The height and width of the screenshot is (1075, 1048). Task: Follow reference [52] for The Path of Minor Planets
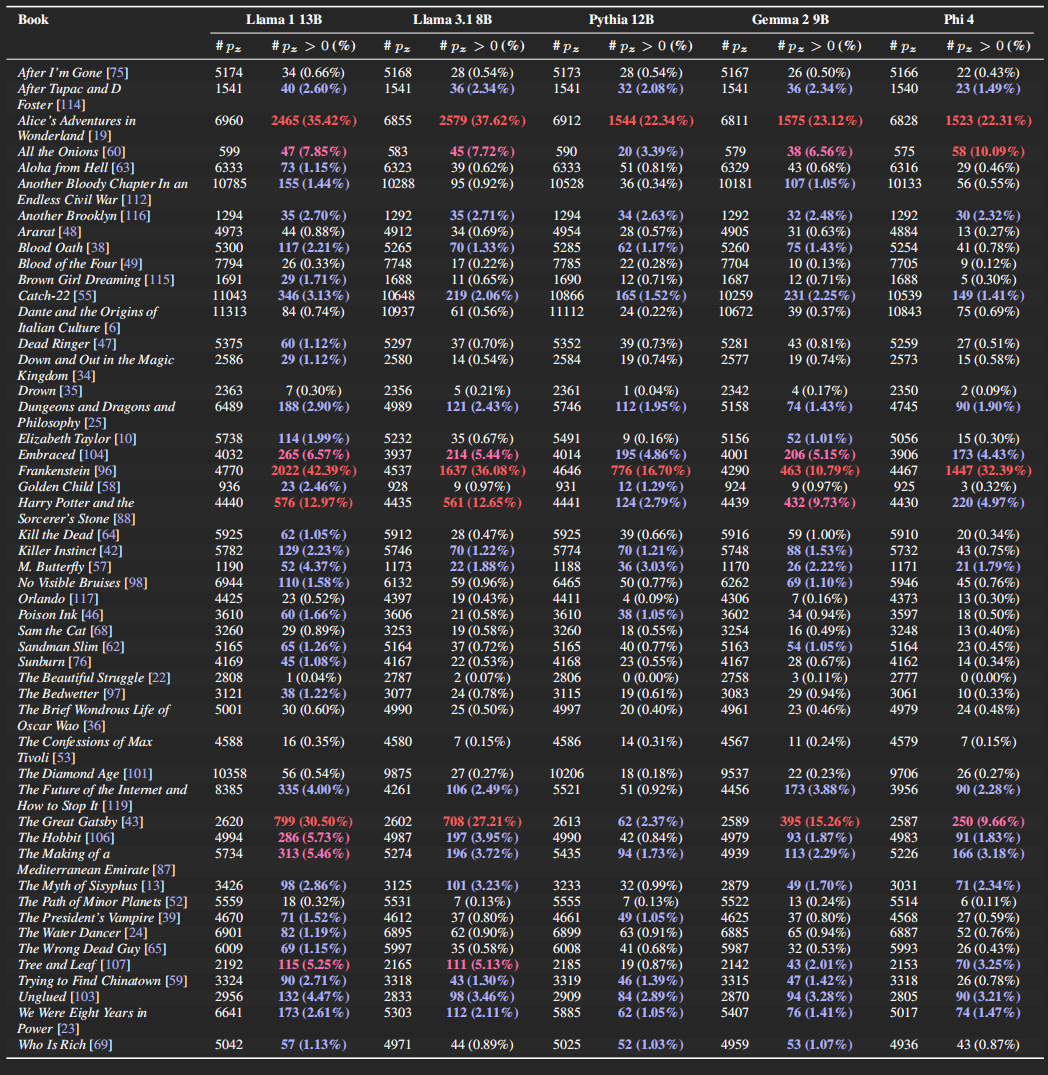click(176, 902)
